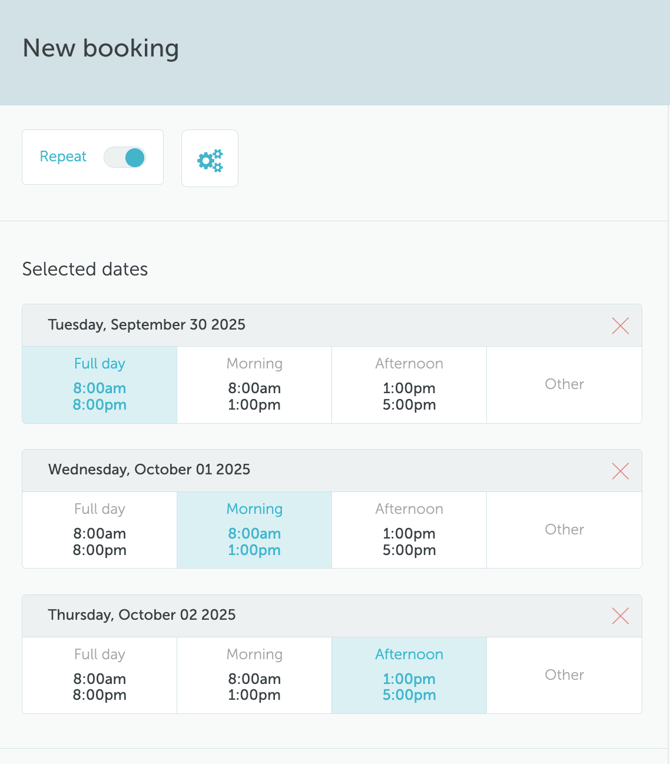Click the Repeat label text
Viewport: 670px width, 764px height.
63,157
